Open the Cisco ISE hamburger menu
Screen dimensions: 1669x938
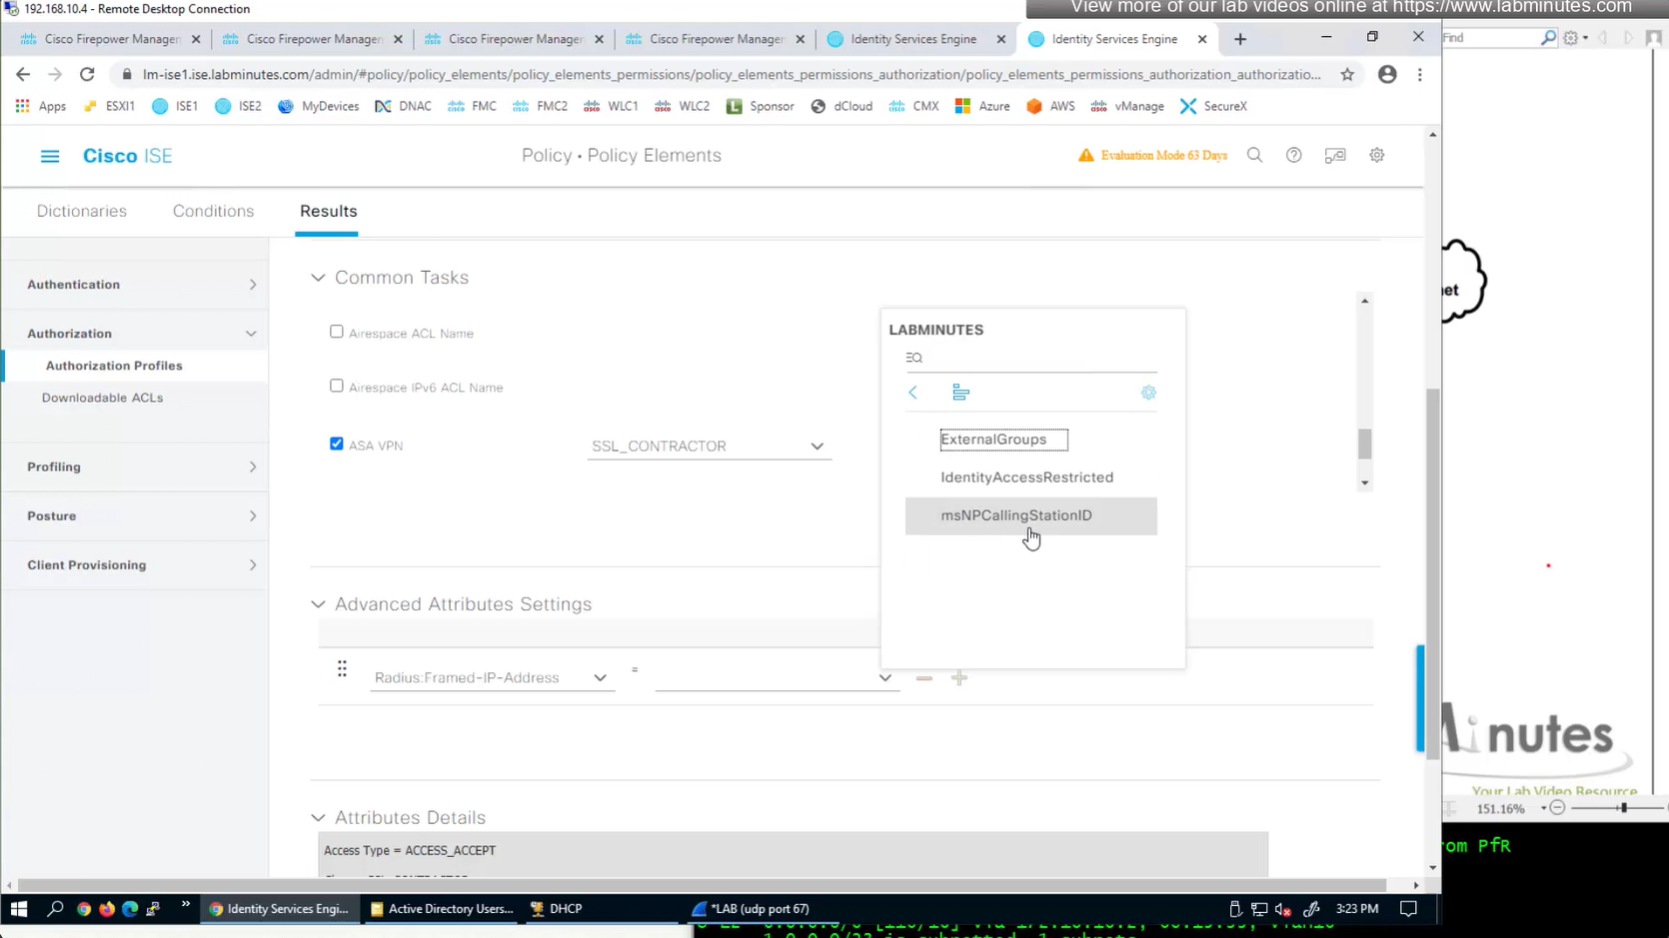click(x=49, y=156)
